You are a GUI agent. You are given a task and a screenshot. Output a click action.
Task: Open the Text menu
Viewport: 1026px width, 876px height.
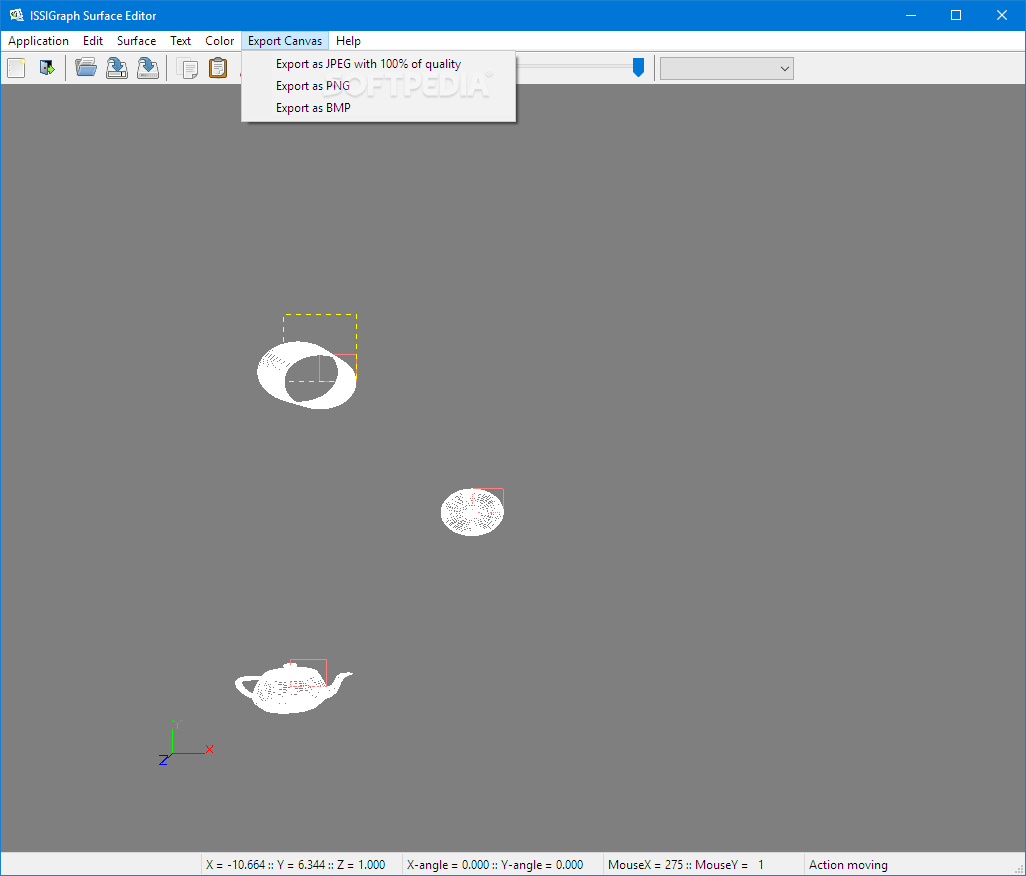(180, 41)
